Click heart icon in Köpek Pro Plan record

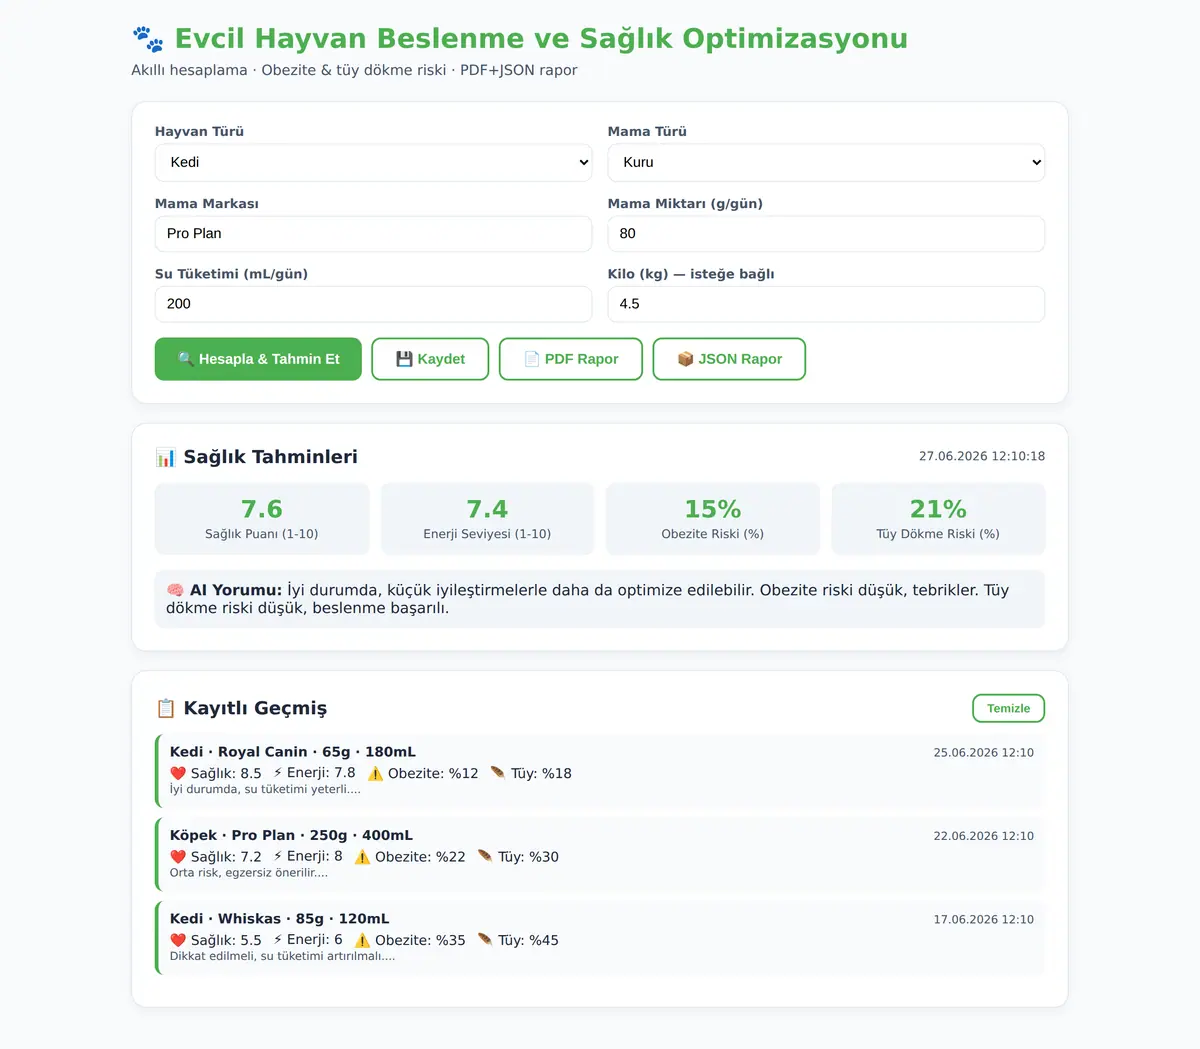click(x=178, y=857)
